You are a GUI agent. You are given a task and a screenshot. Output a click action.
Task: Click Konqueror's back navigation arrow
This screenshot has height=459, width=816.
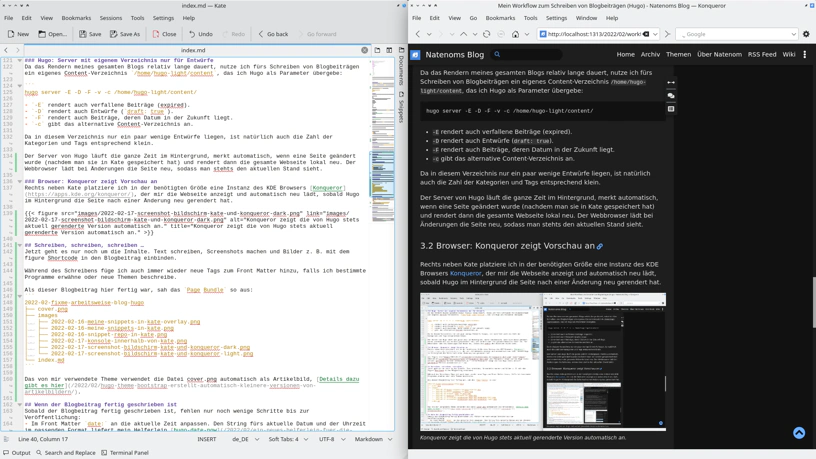click(x=417, y=34)
